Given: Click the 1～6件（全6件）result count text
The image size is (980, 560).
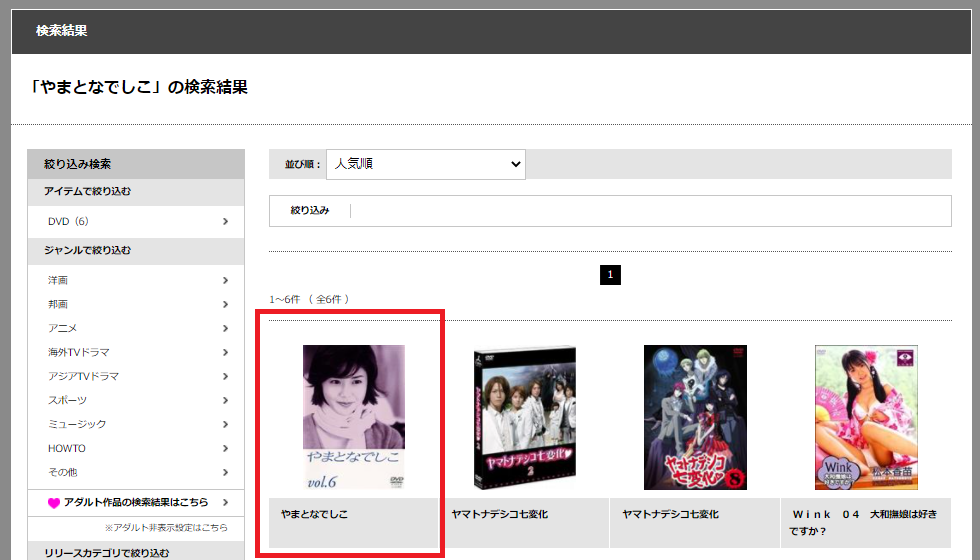Looking at the screenshot, I should 309,299.
